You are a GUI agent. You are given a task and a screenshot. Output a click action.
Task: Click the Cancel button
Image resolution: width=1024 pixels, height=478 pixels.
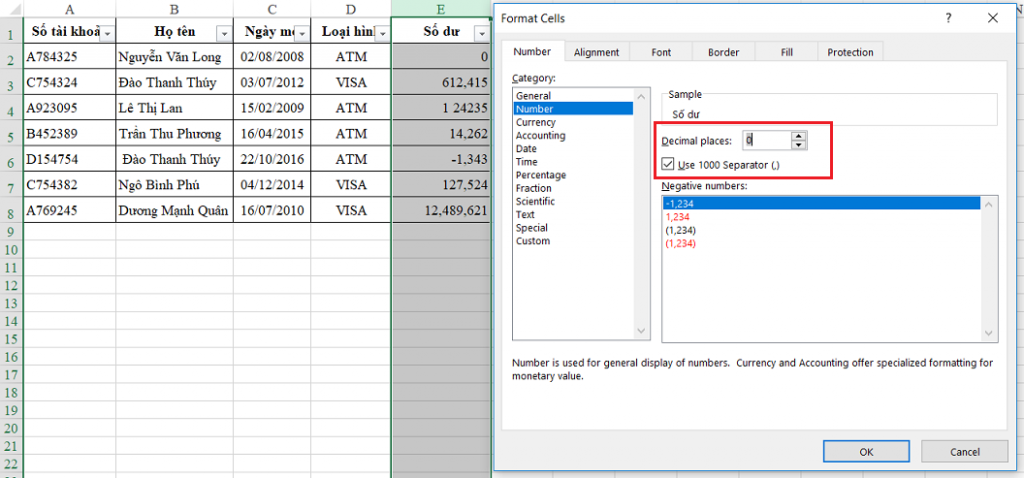(964, 451)
